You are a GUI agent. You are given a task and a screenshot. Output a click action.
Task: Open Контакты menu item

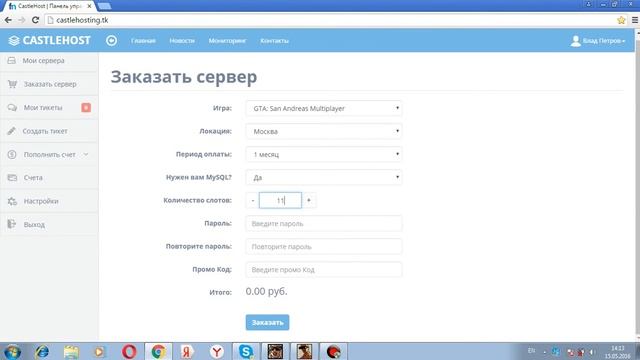coord(274,41)
